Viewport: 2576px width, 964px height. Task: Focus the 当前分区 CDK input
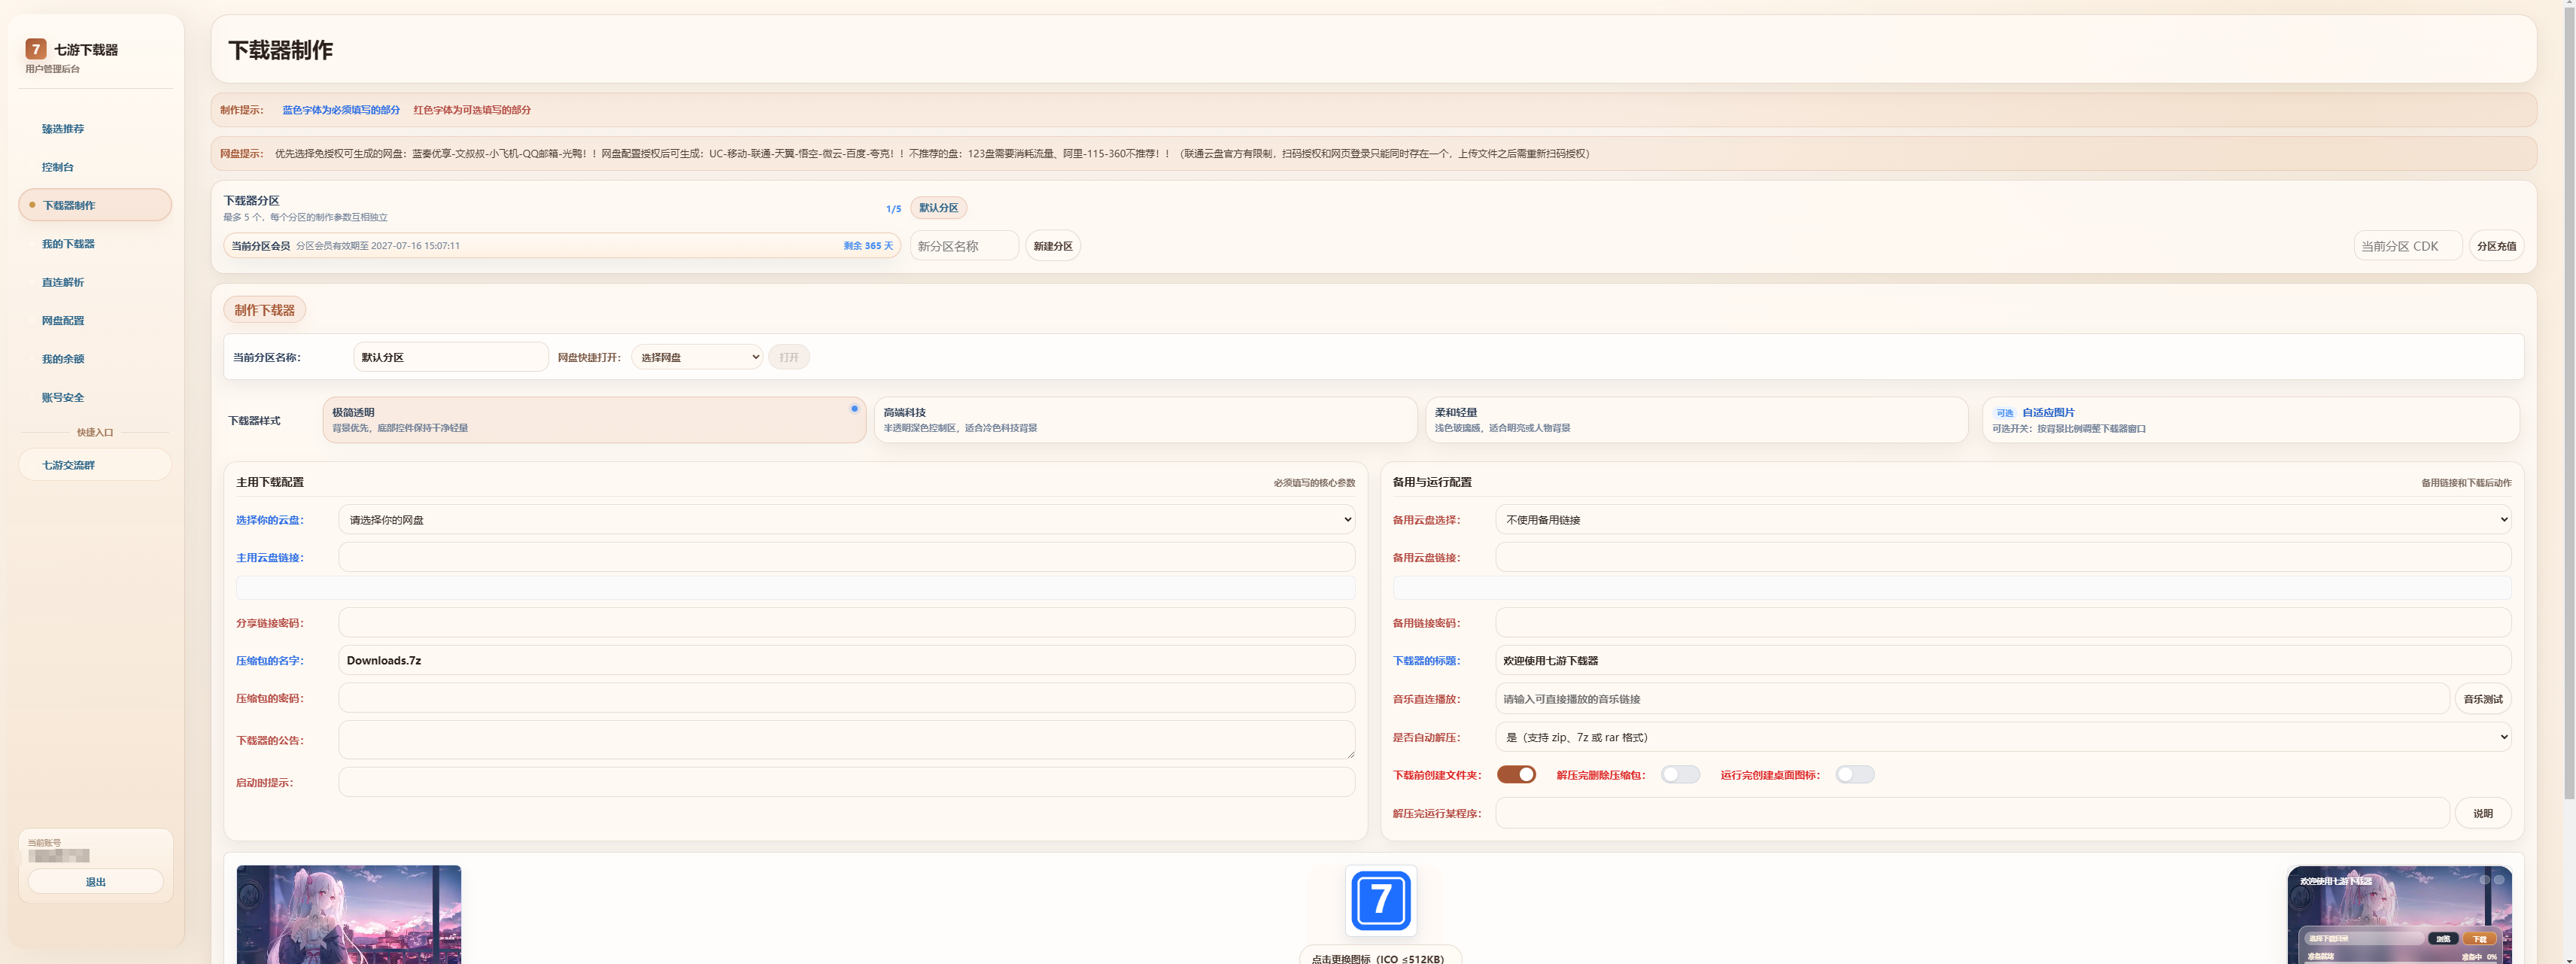tap(2407, 246)
